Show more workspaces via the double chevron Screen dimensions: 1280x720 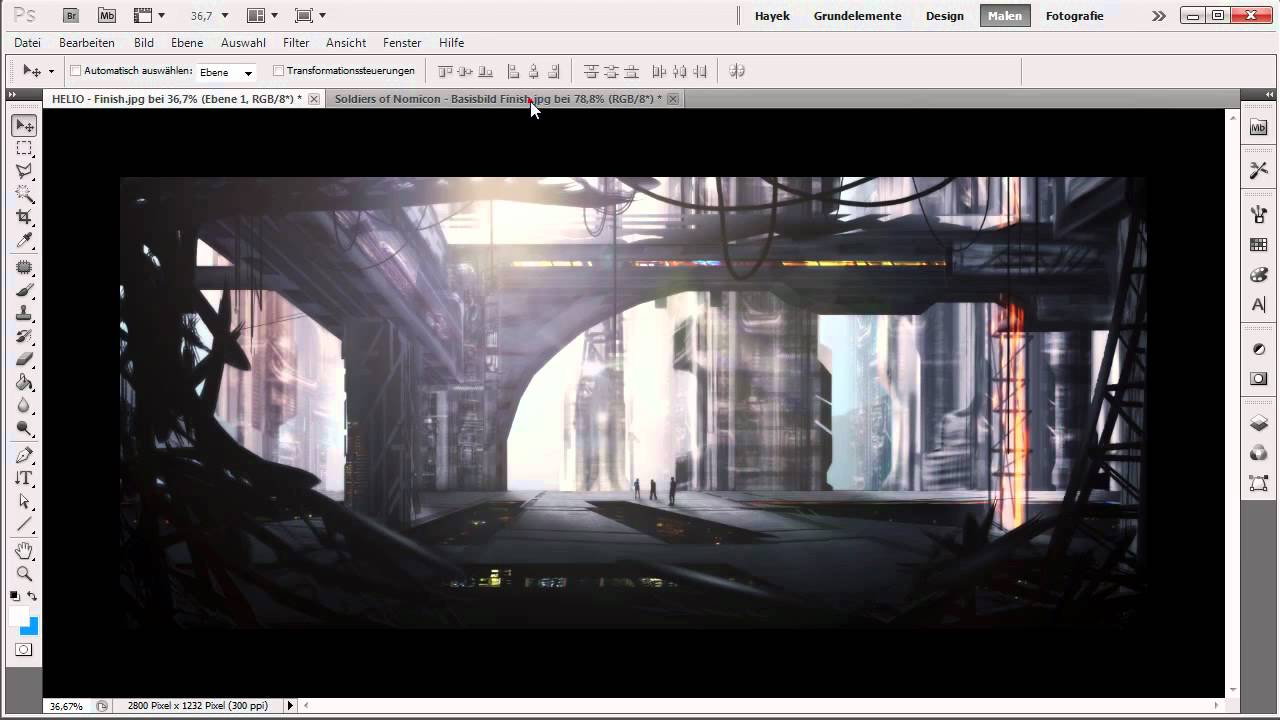click(1158, 16)
